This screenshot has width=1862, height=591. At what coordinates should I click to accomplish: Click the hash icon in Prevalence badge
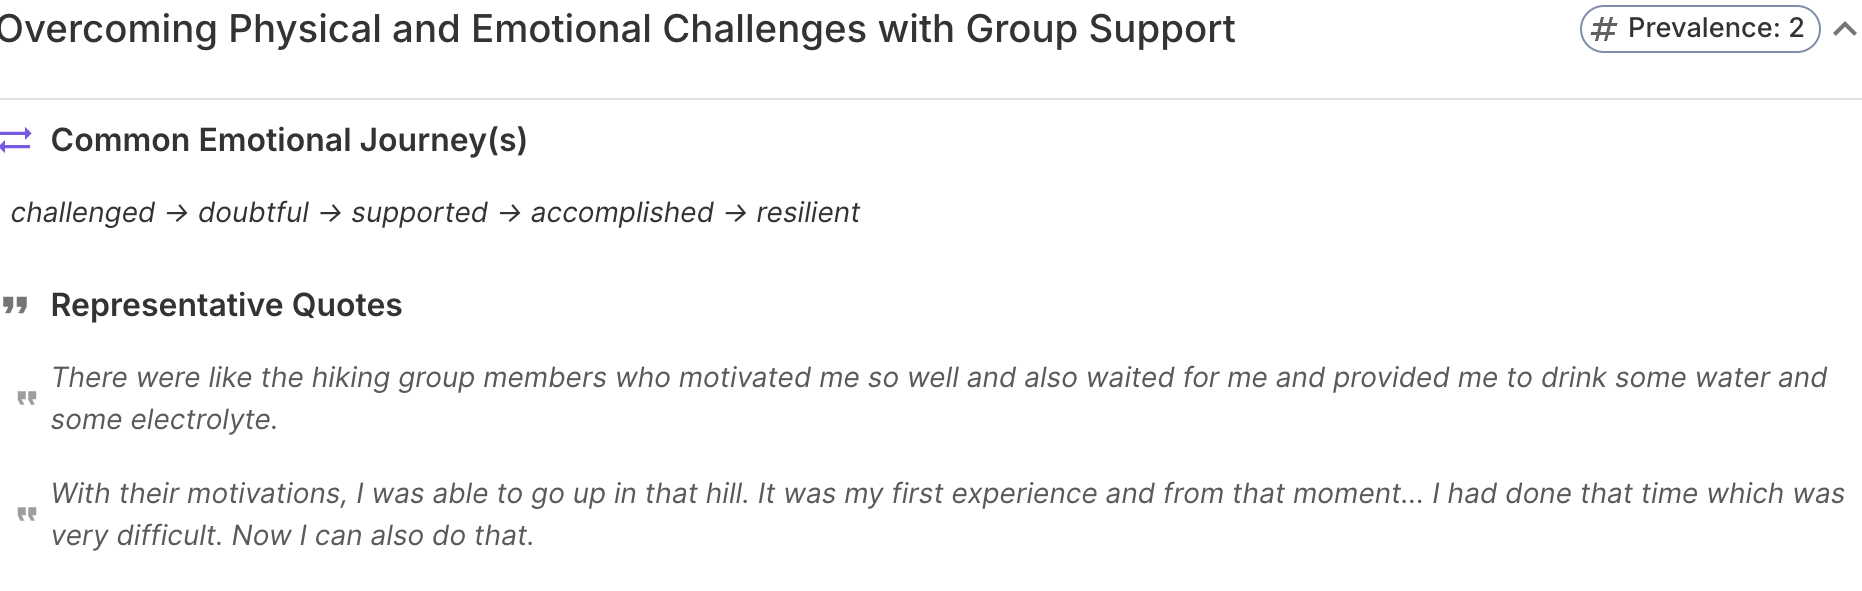tap(1604, 29)
